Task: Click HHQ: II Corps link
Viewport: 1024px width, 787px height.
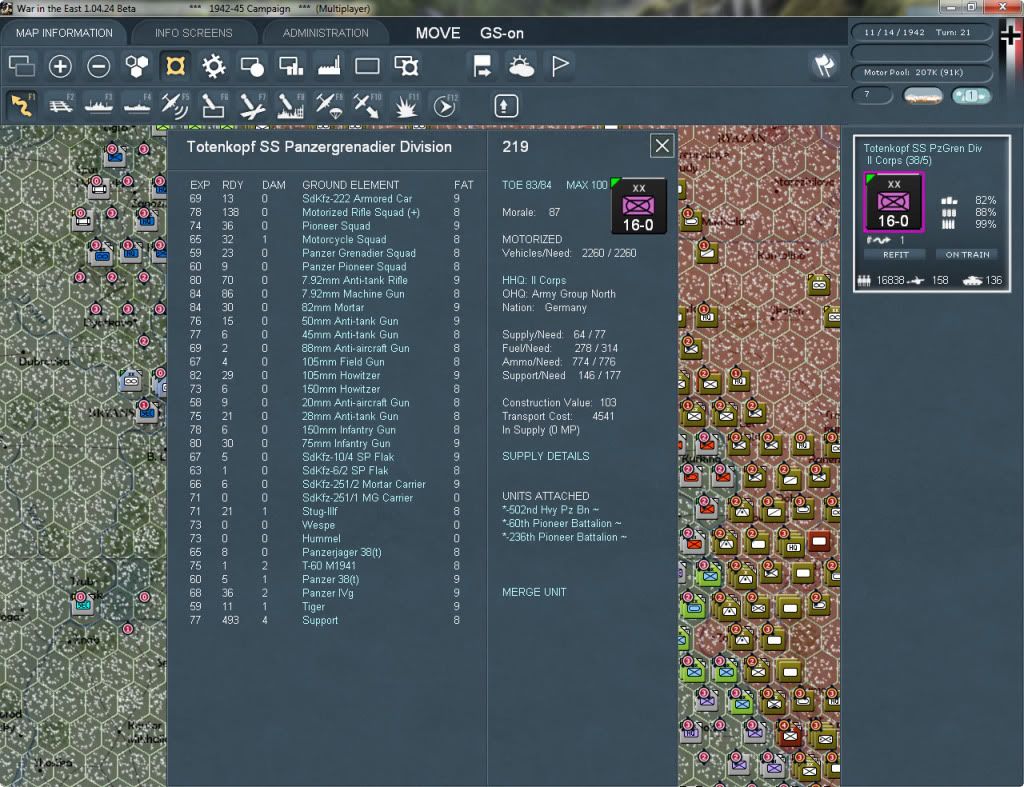Action: point(534,280)
